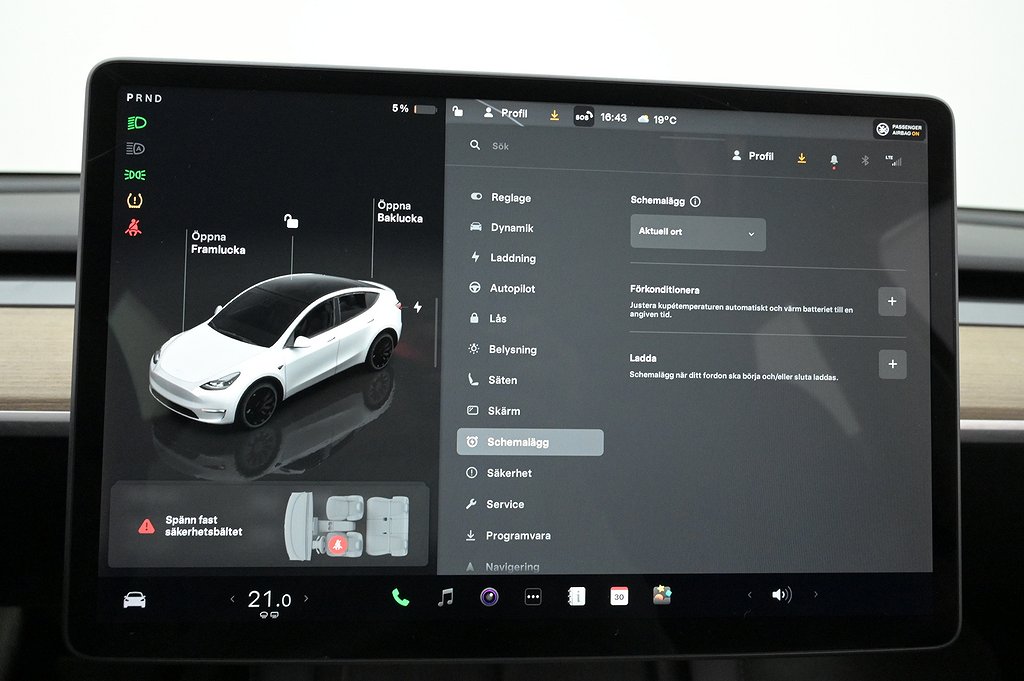Image resolution: width=1024 pixels, height=681 pixels.
Task: Expand the 'Aktuell ort' location dropdown
Action: pos(698,233)
